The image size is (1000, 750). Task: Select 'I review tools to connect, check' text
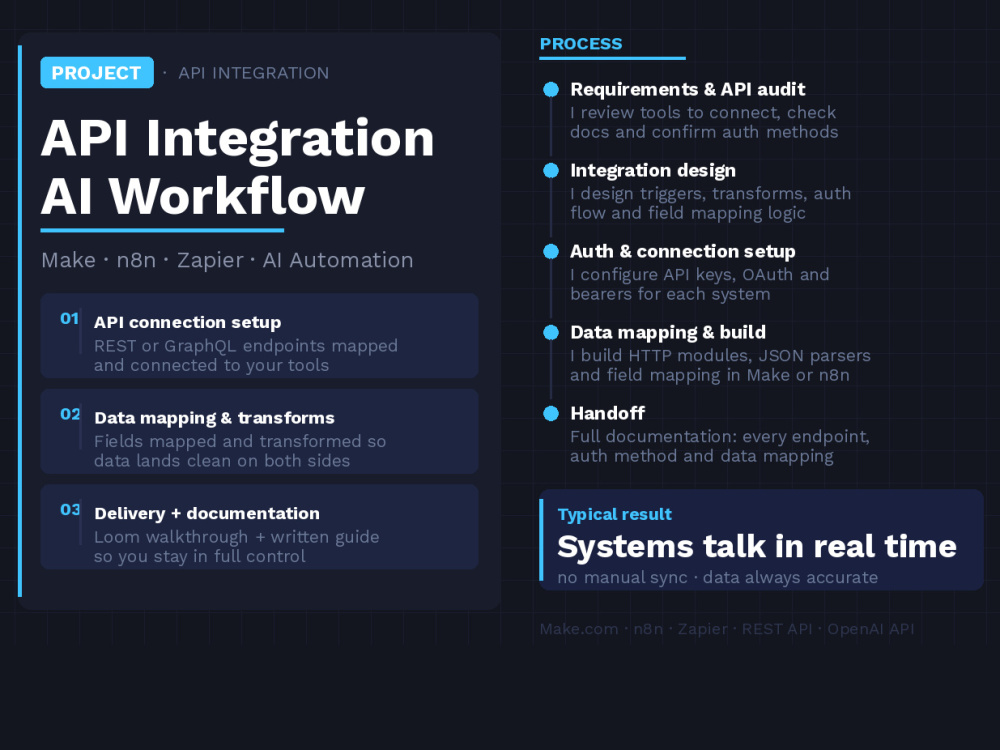click(x=703, y=112)
